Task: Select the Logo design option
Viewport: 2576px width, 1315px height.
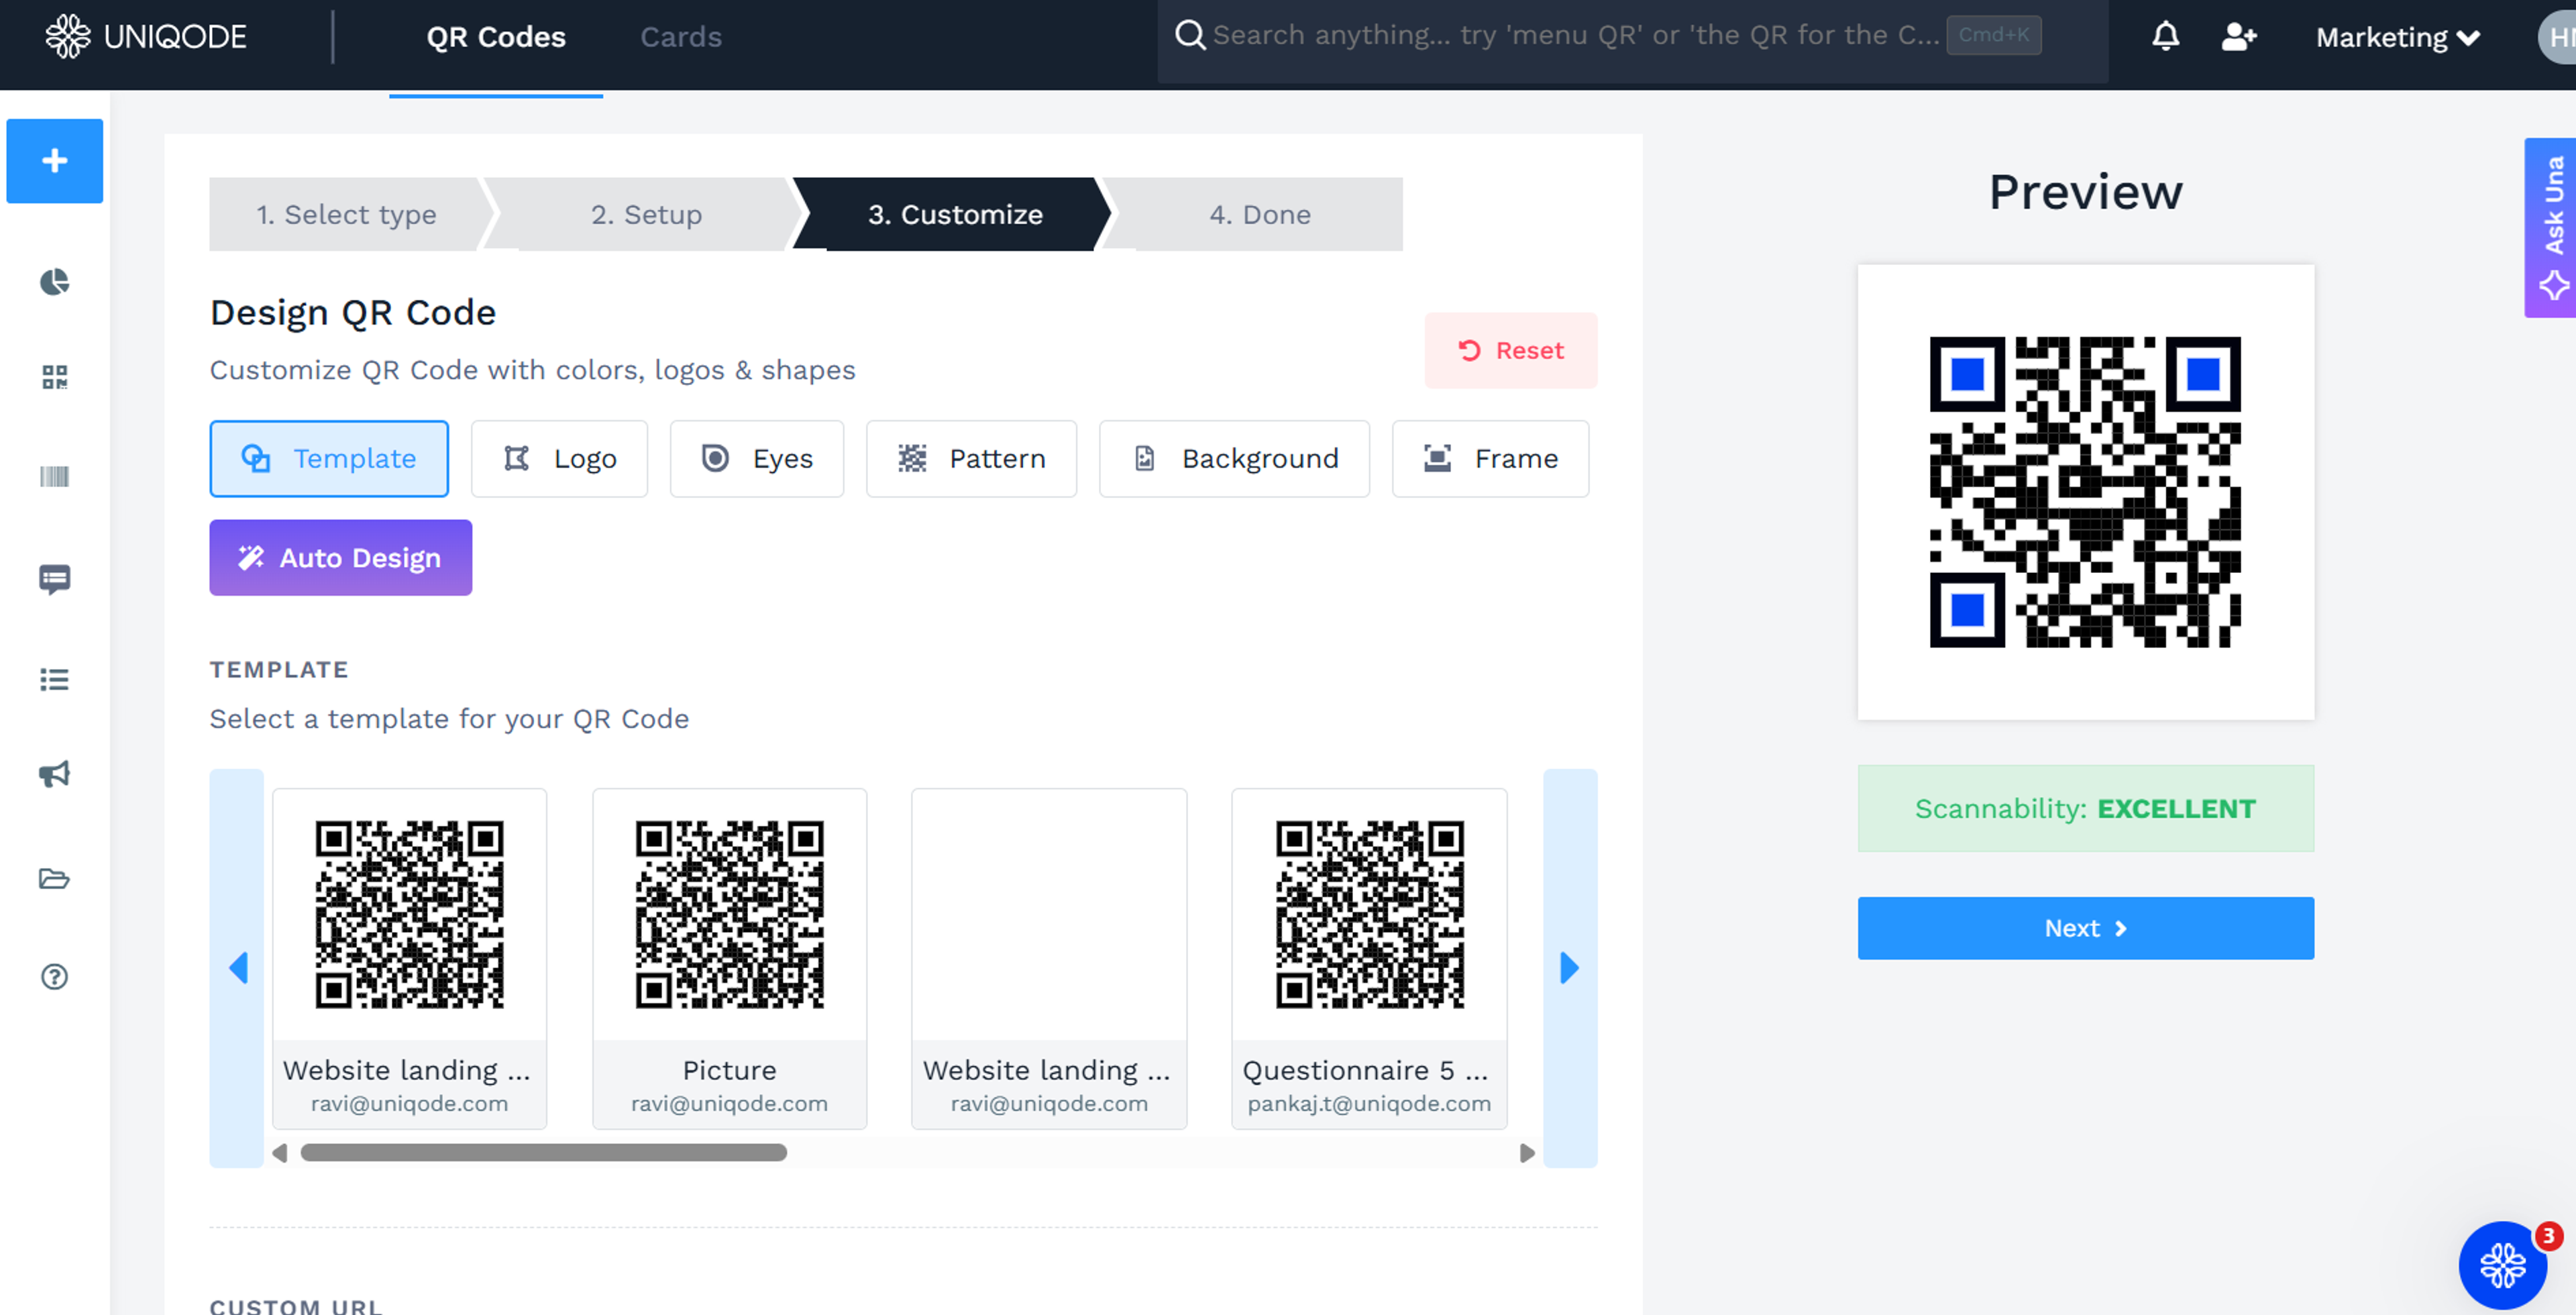Action: 559,458
